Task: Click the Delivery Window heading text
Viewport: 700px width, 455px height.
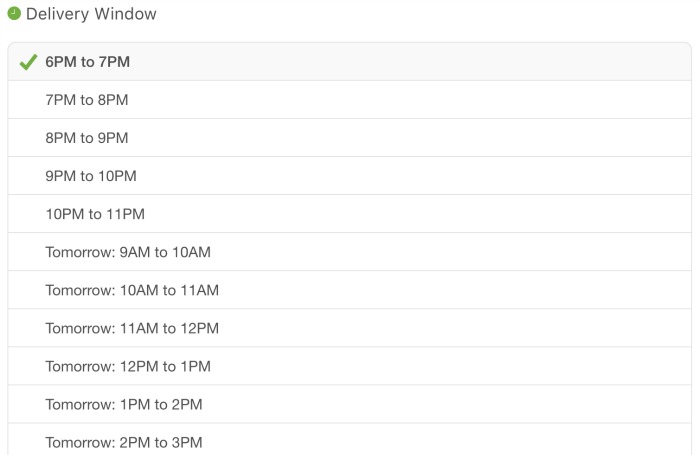Action: [x=91, y=15]
